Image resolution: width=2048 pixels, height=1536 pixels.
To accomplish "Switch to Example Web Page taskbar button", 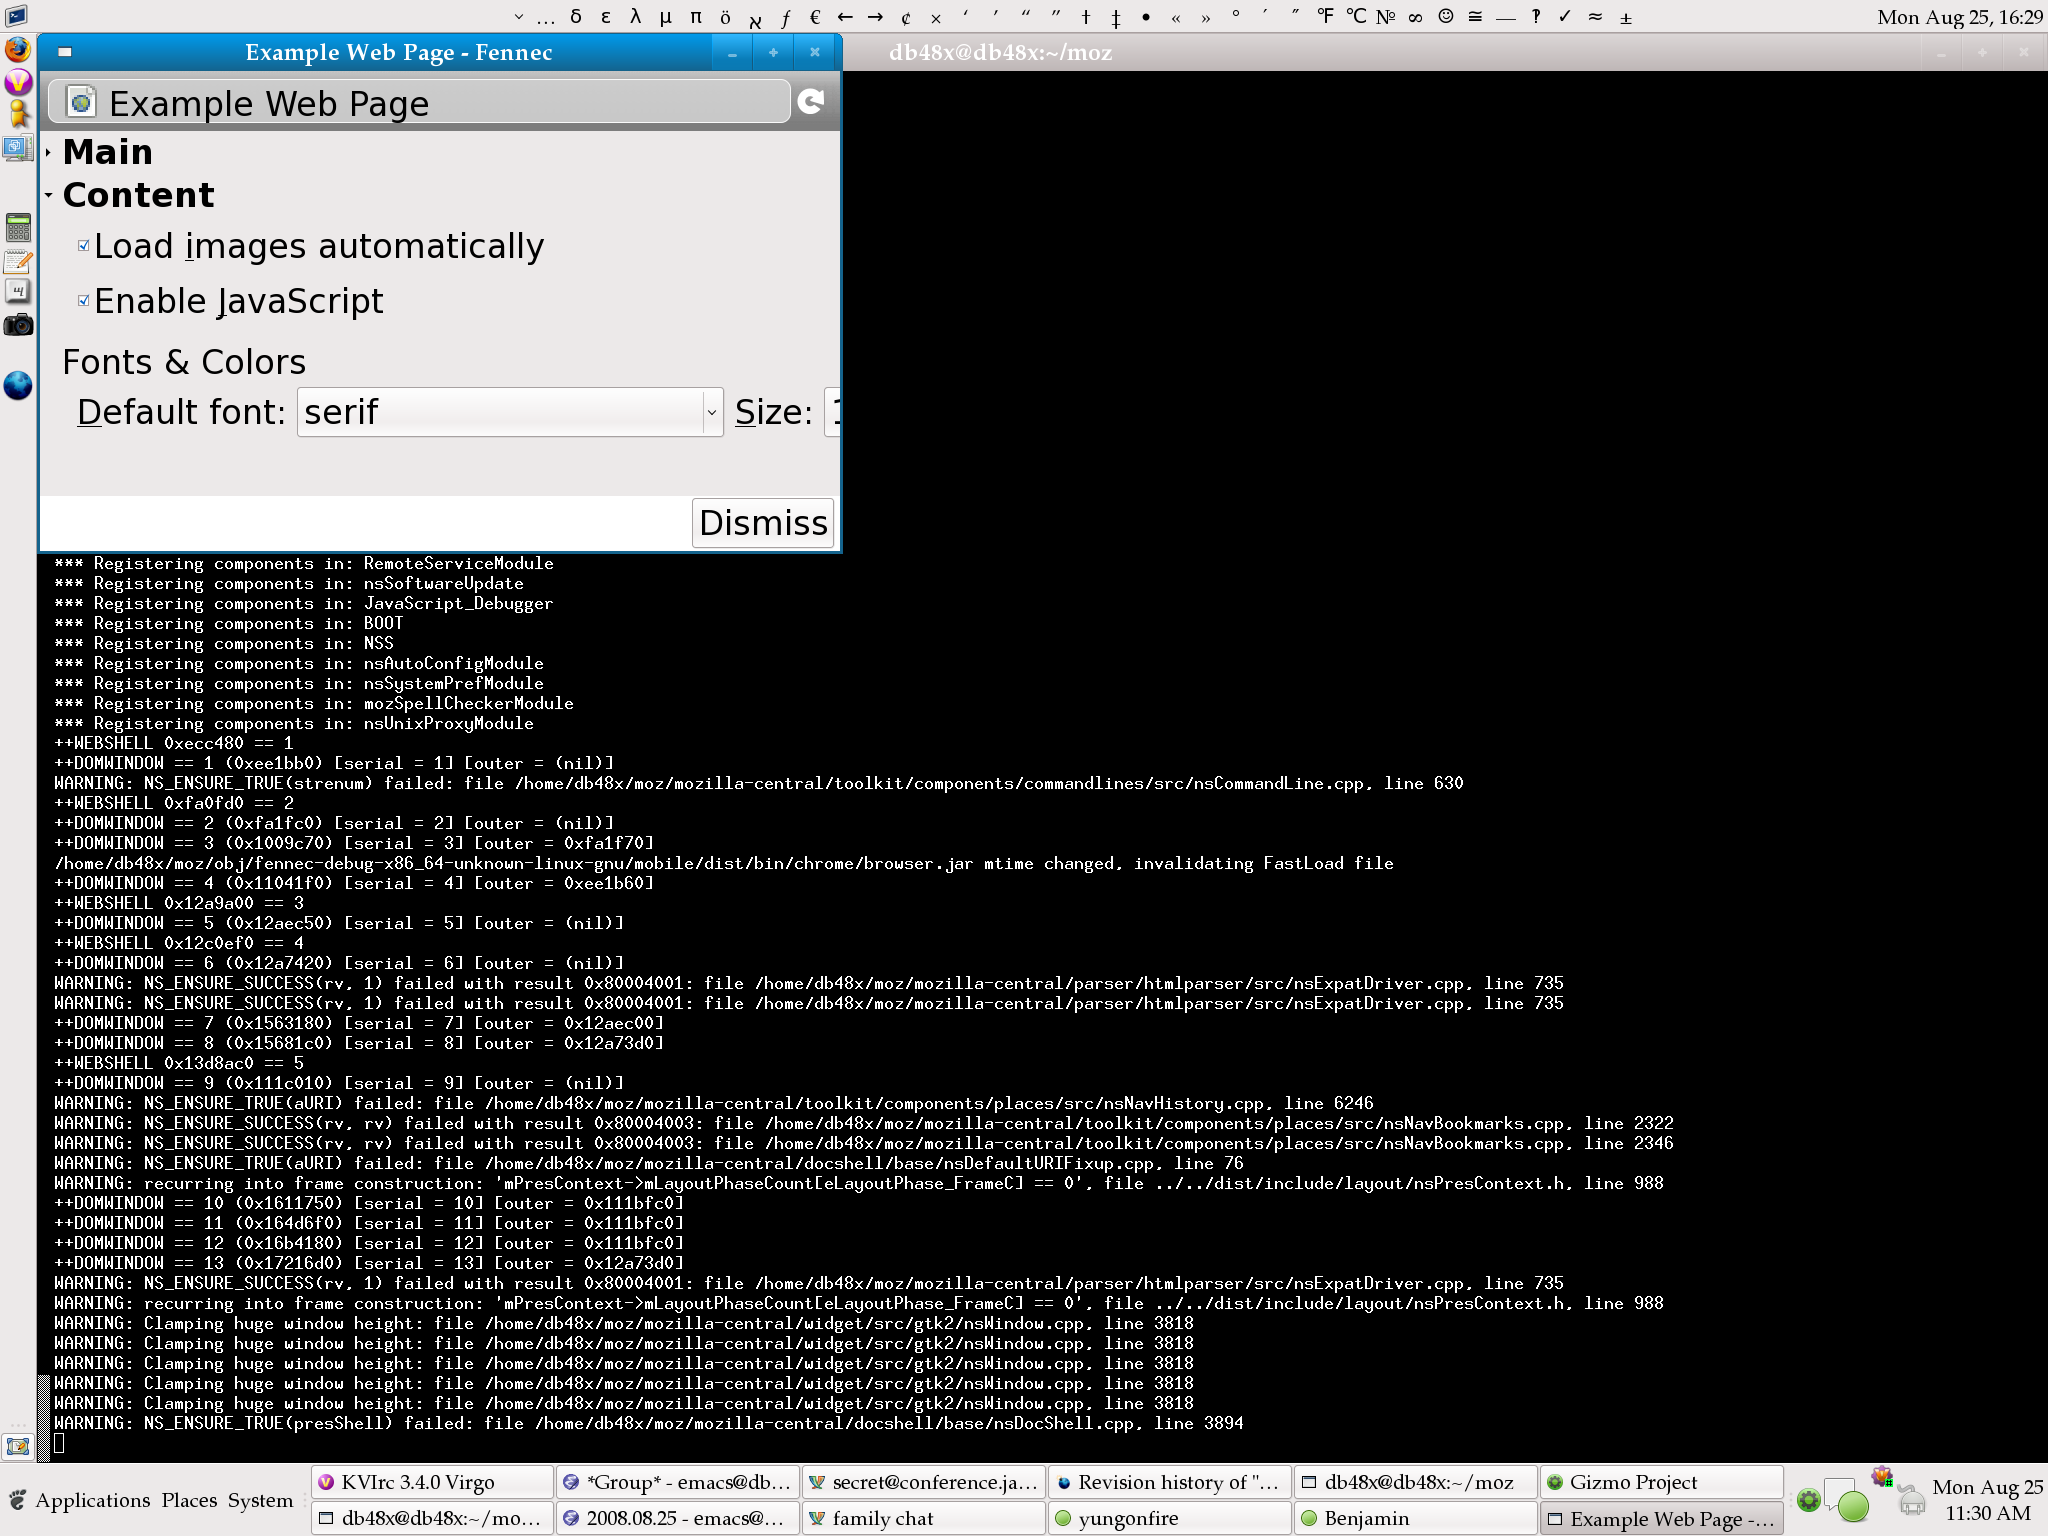I will tap(1662, 1518).
